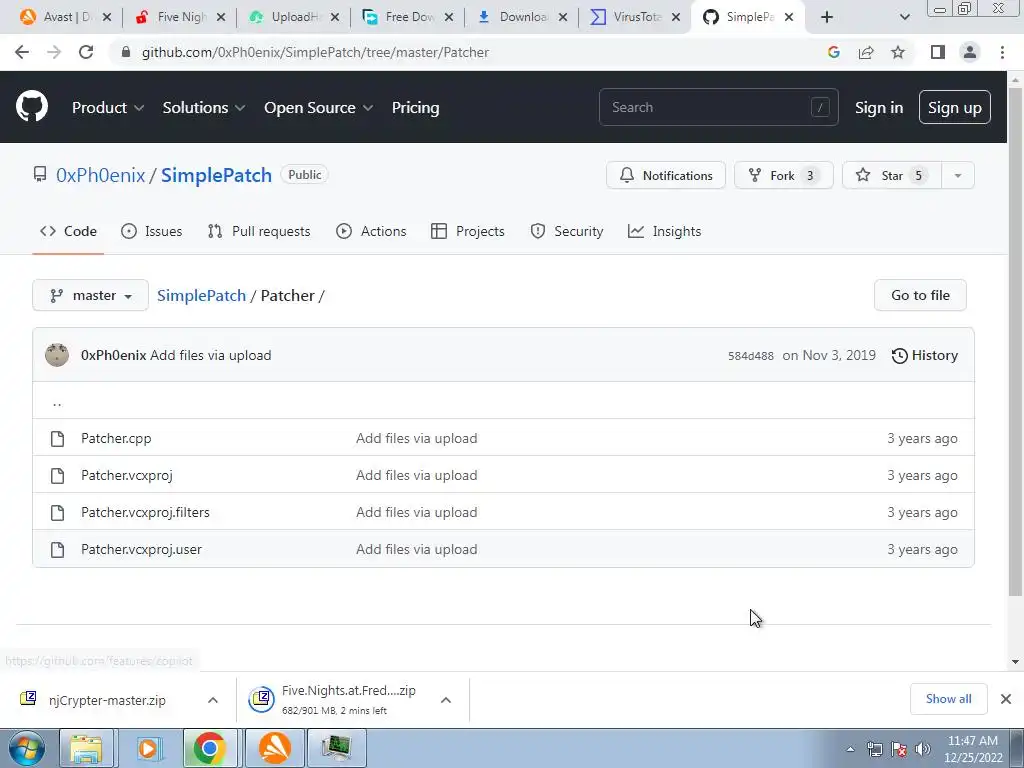Click the GitHub Octocat logo
The height and width of the screenshot is (768, 1024).
click(31, 106)
